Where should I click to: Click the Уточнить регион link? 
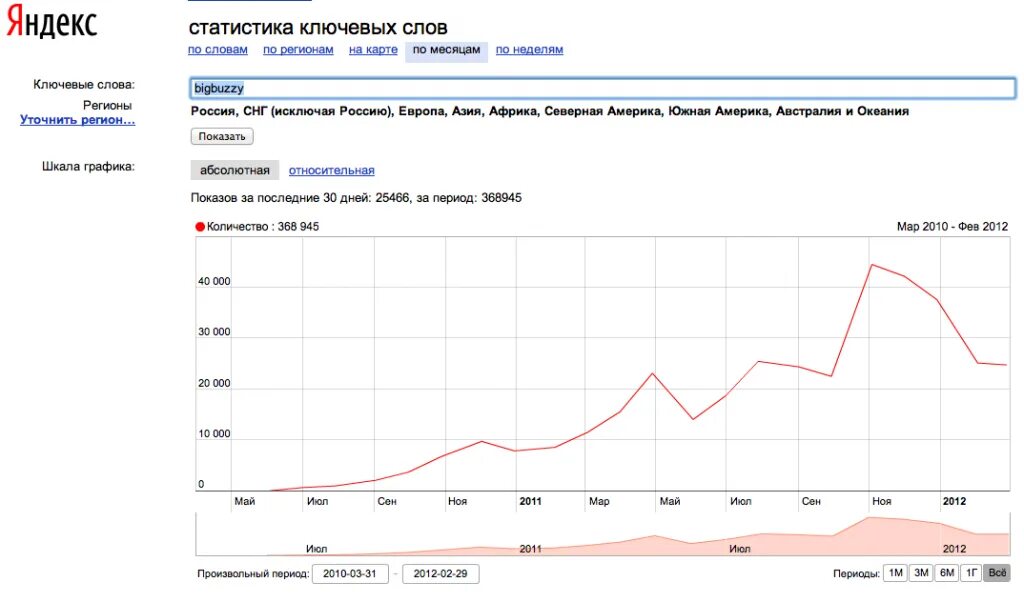tap(77, 120)
